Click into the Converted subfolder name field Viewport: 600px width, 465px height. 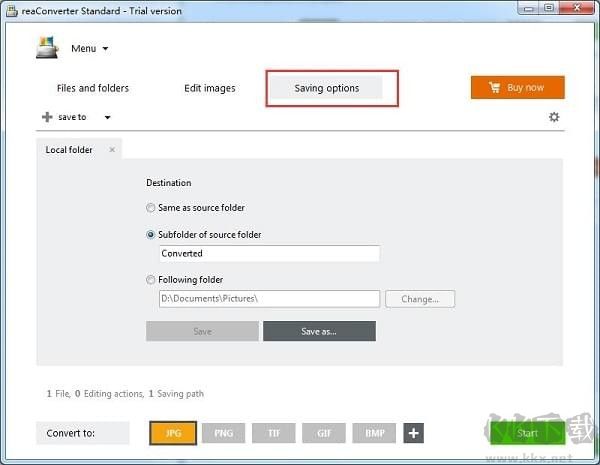pyautogui.click(x=268, y=254)
